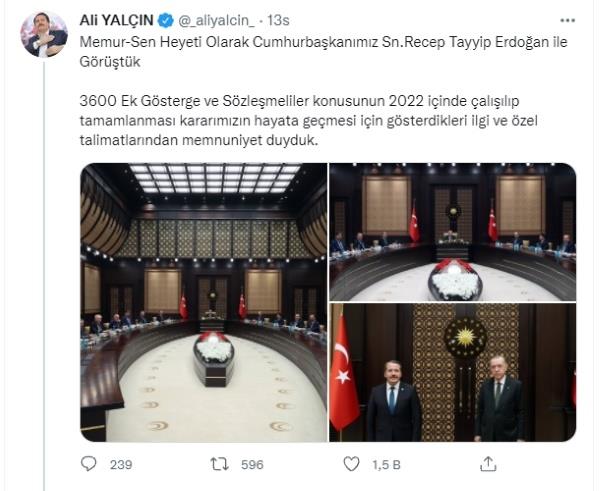Open the share upload icon
The image size is (600, 491).
click(x=488, y=463)
